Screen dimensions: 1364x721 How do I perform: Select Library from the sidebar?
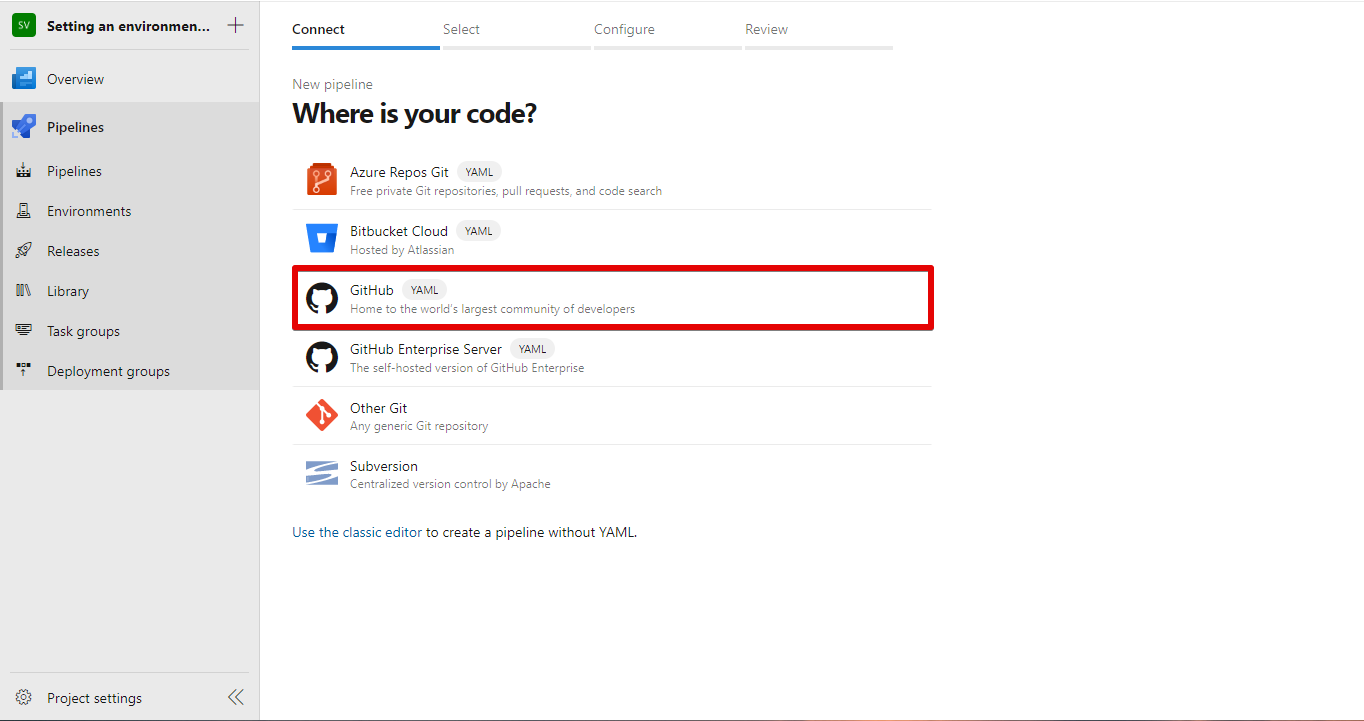tap(68, 291)
